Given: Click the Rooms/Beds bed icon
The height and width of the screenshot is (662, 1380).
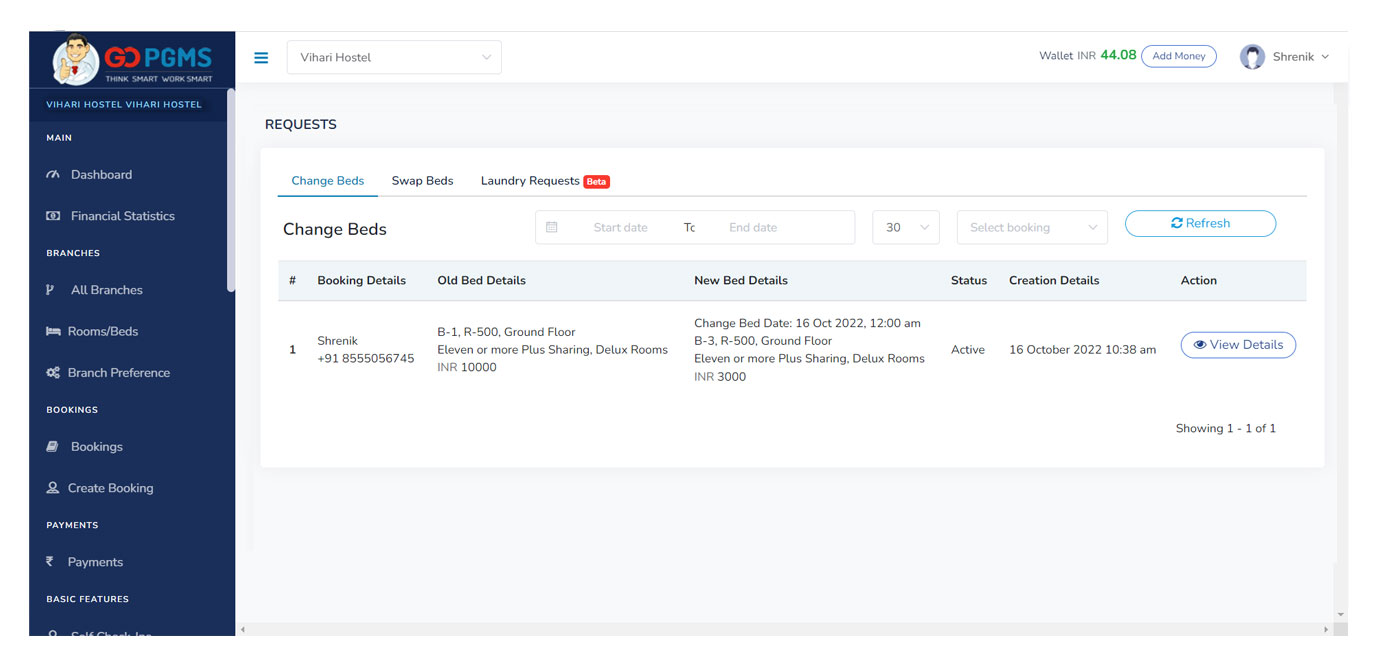Looking at the screenshot, I should click(x=53, y=331).
